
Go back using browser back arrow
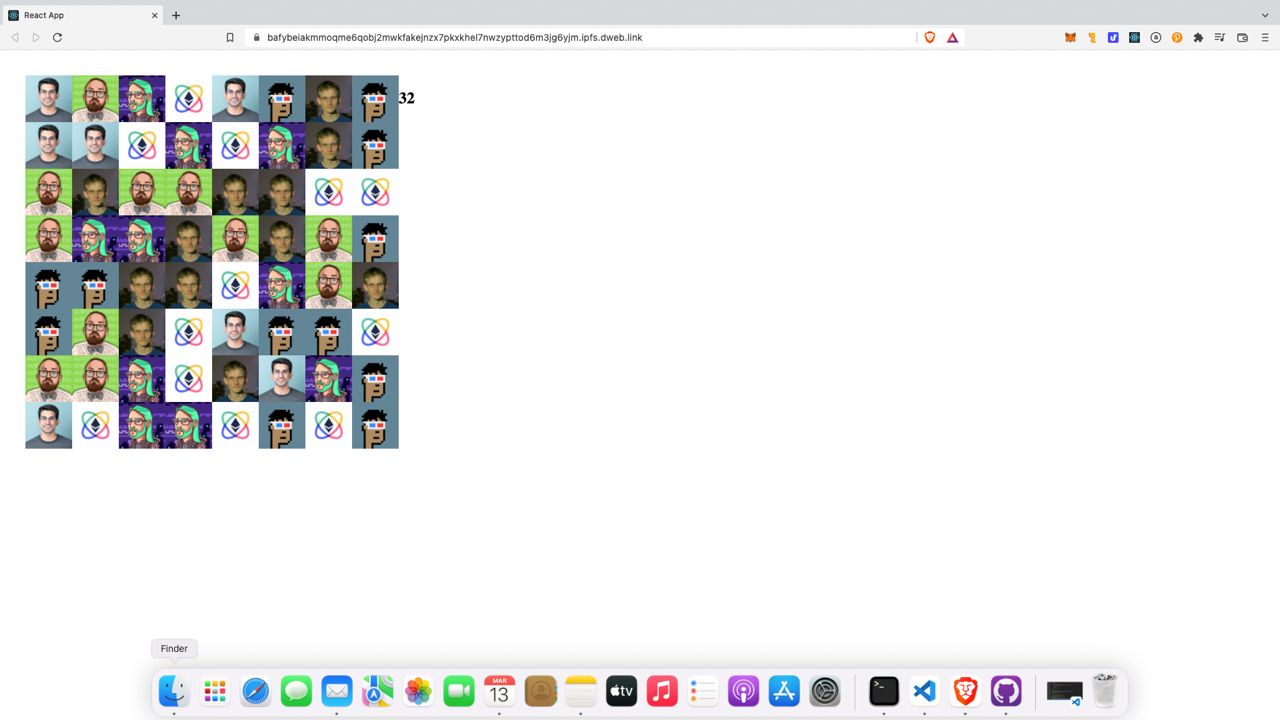(15, 37)
